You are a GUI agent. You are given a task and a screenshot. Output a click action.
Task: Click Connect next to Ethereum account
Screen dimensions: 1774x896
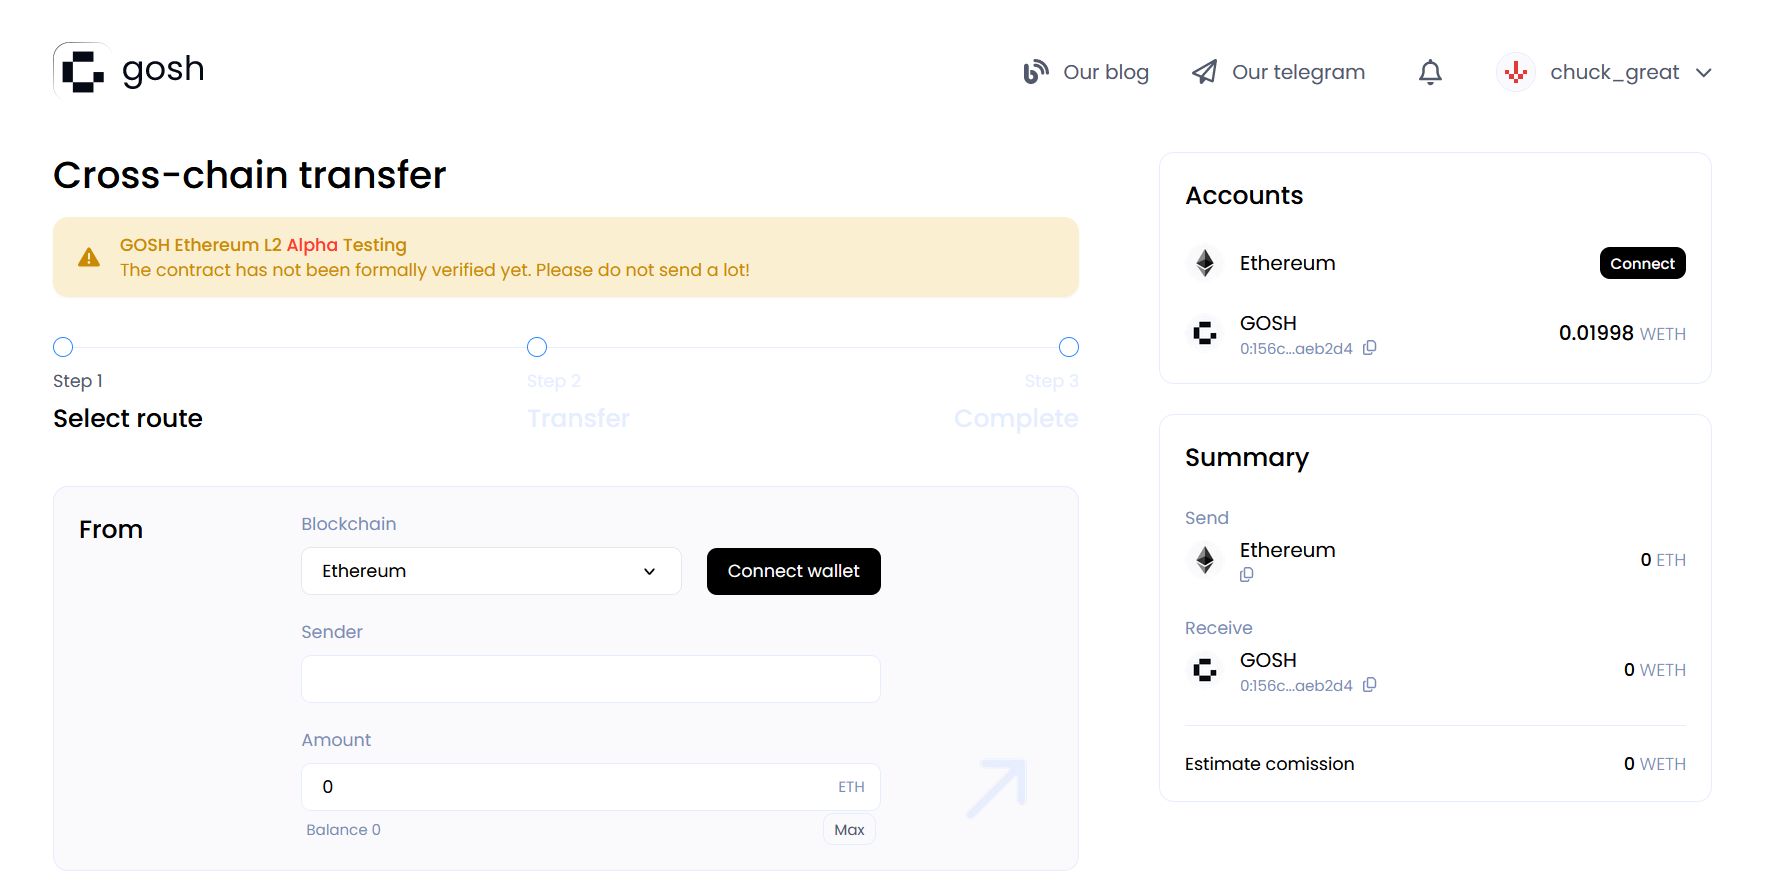point(1642,263)
